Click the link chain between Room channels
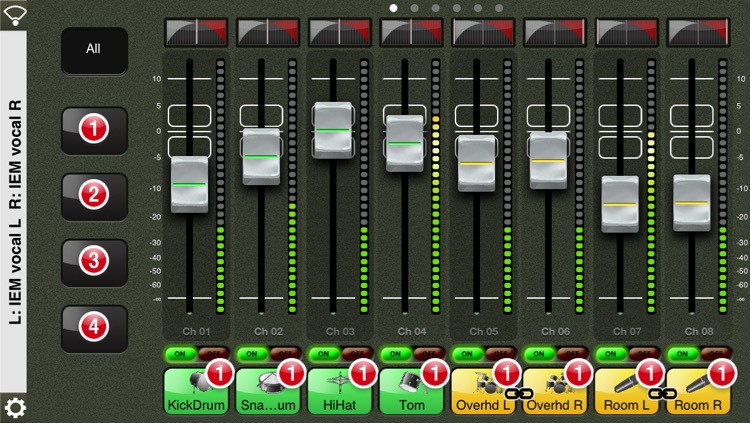 point(662,394)
